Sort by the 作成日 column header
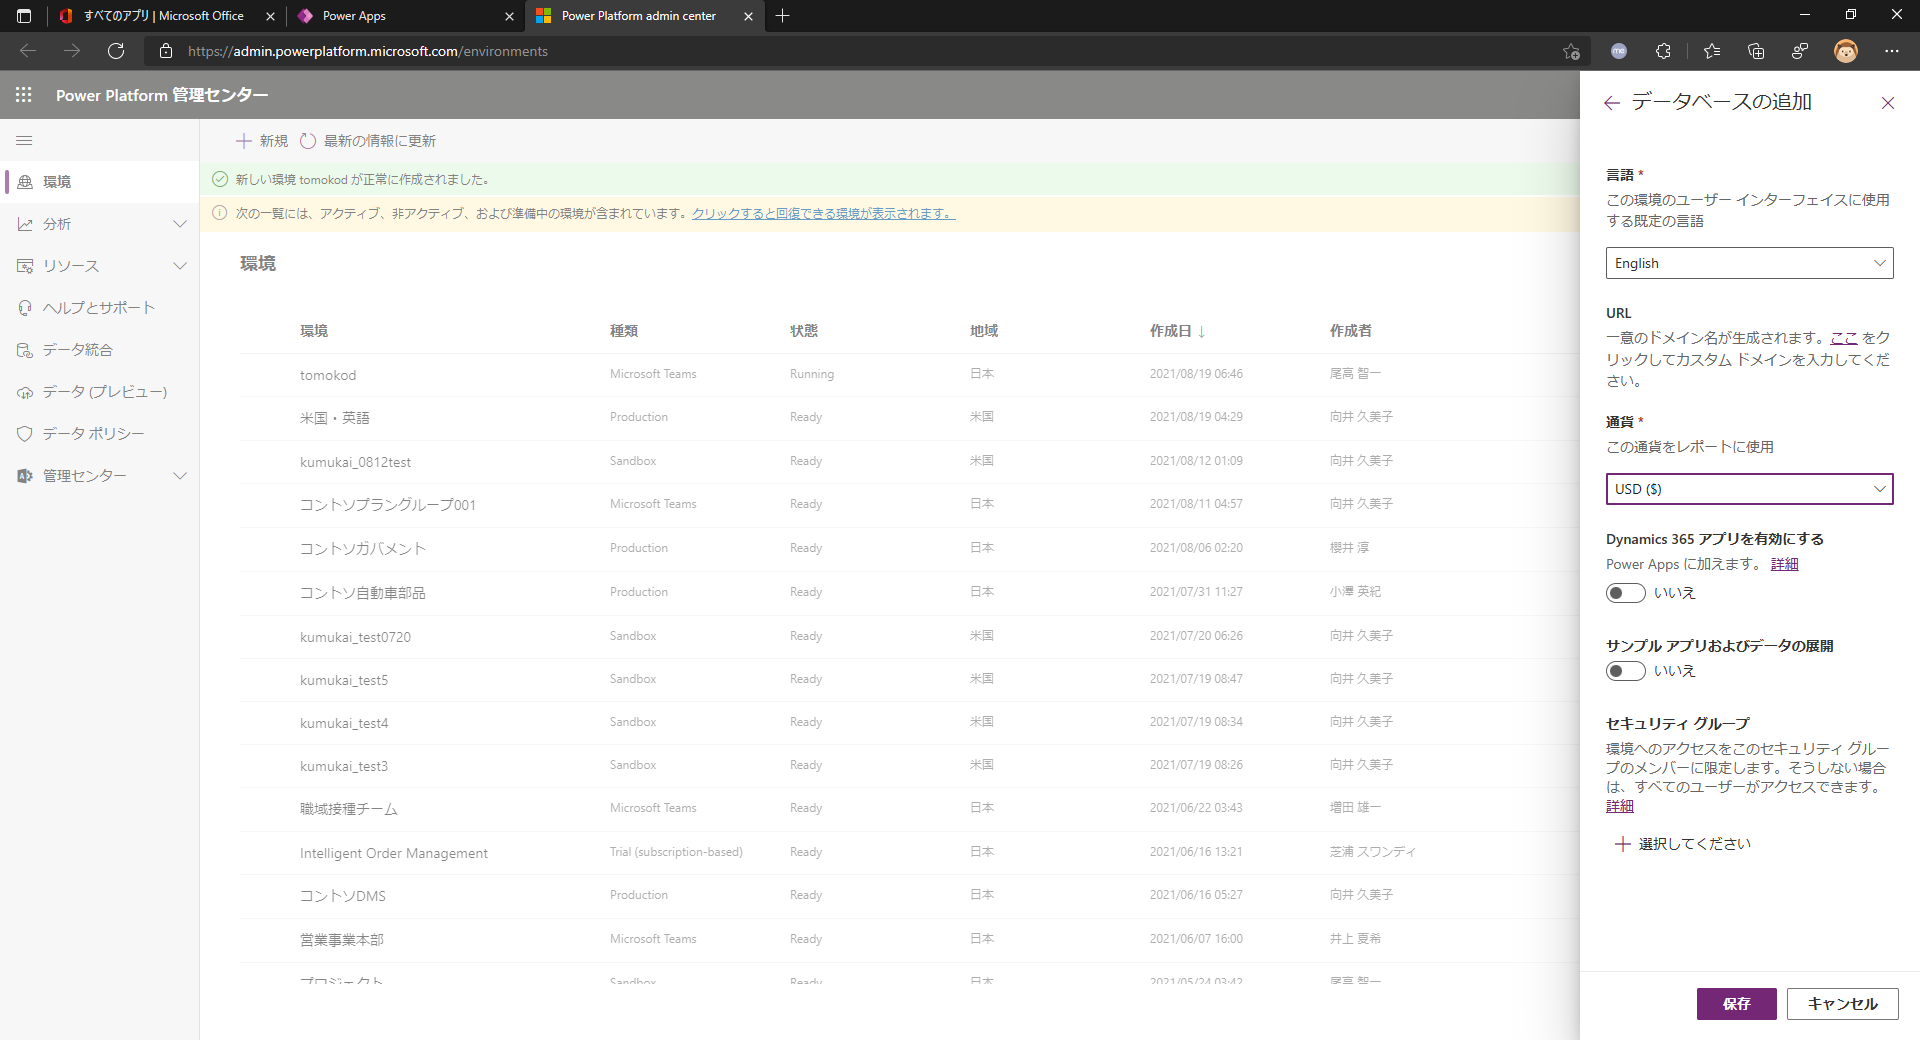 tap(1178, 331)
